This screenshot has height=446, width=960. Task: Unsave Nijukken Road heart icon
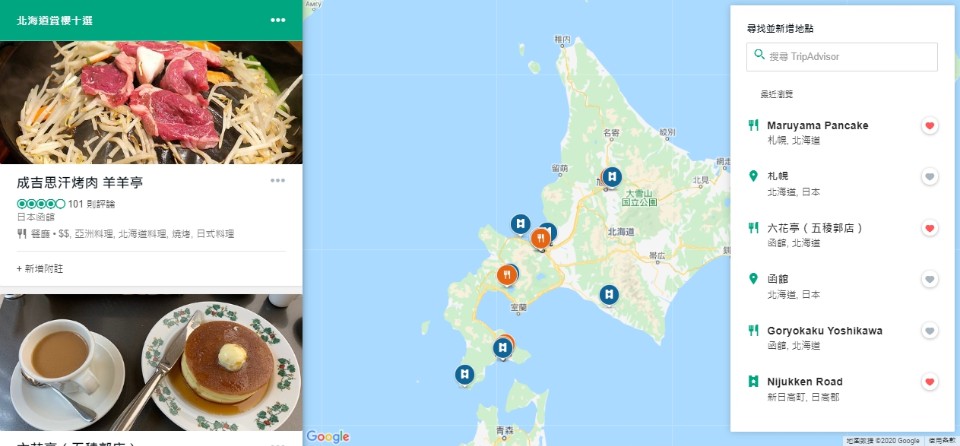point(929,382)
